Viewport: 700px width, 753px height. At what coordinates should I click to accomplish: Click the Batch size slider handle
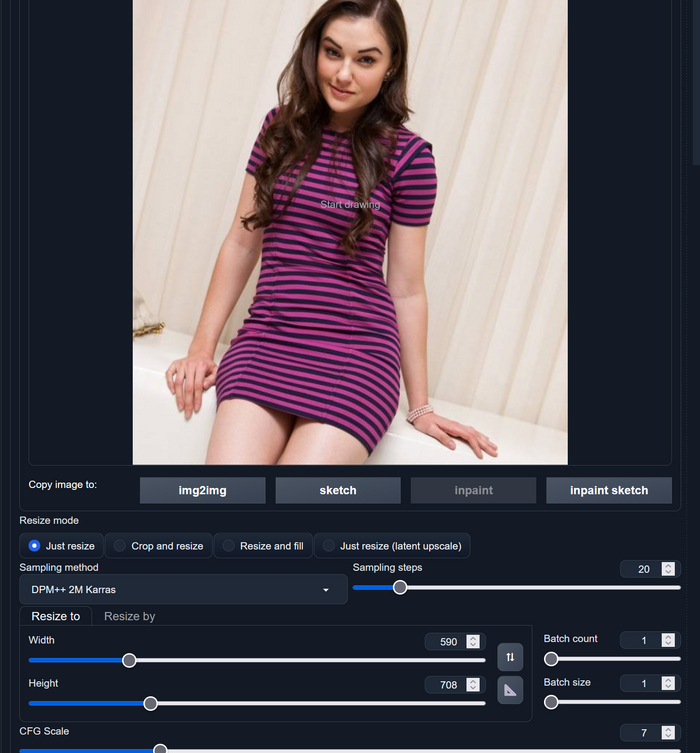pyautogui.click(x=551, y=702)
